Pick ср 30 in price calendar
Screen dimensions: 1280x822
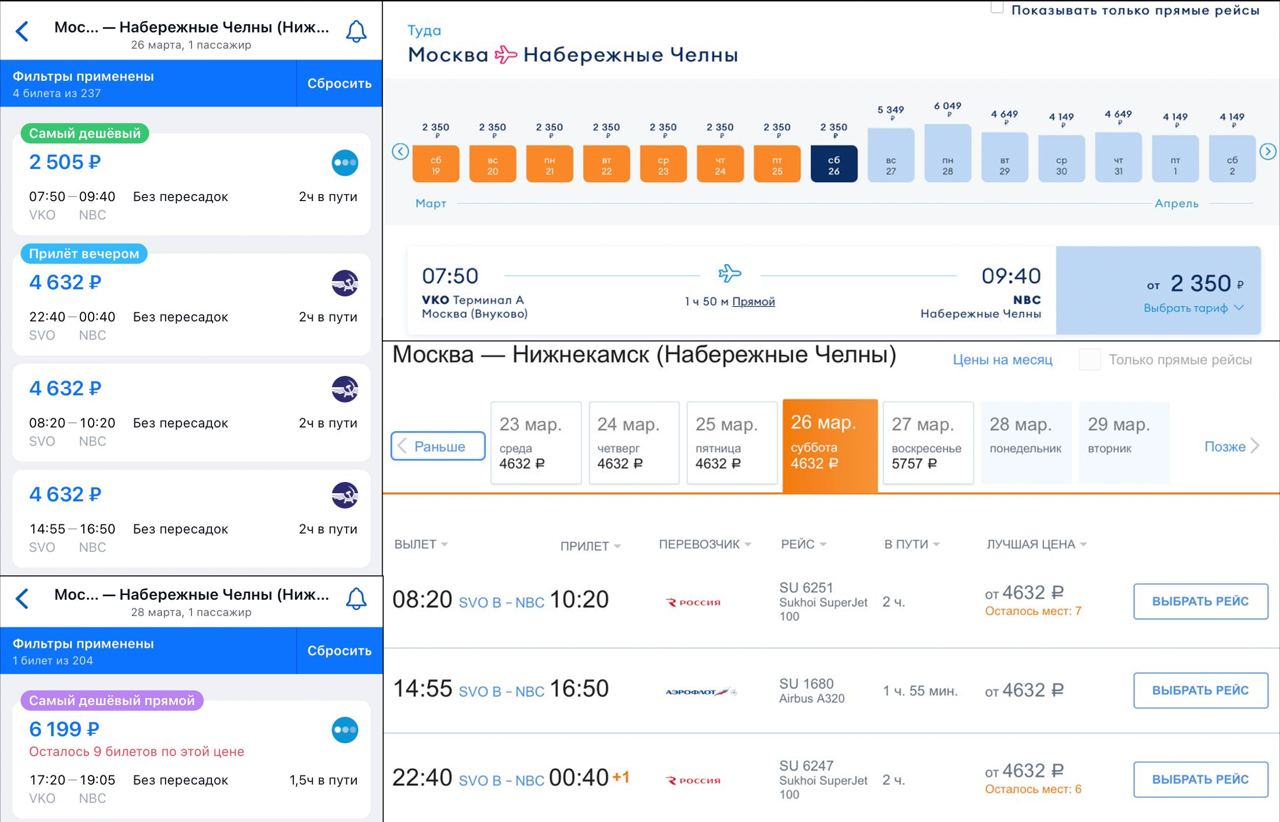1062,158
